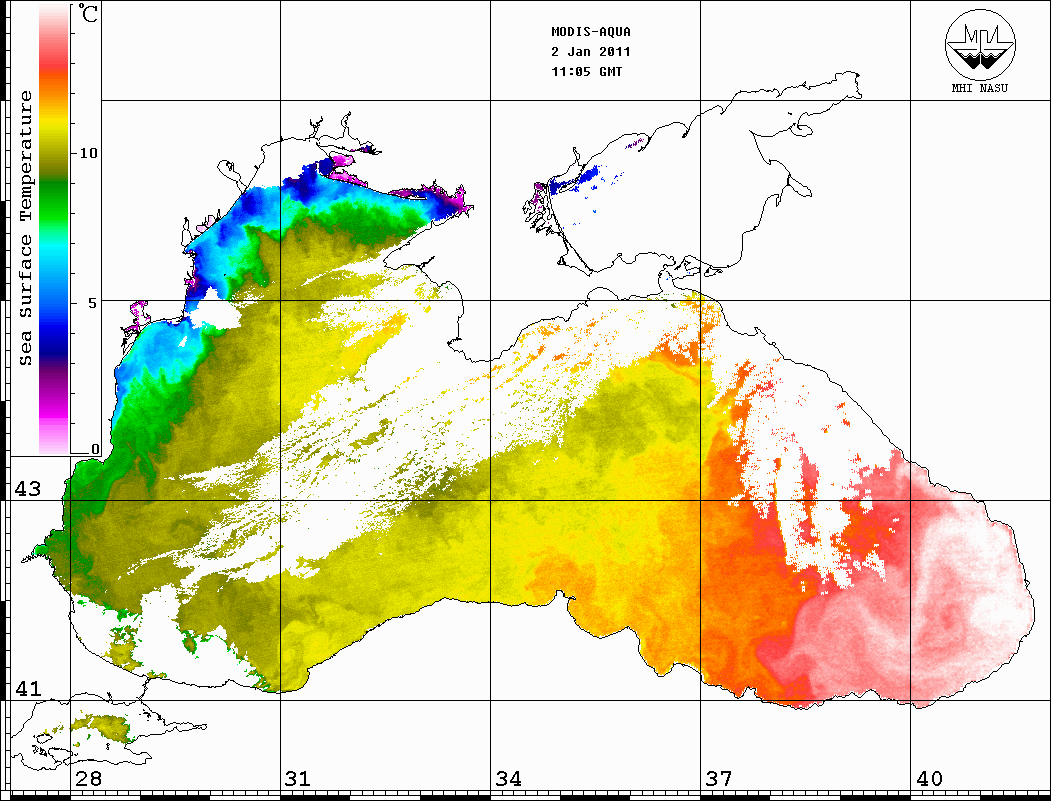1051x801 pixels.
Task: Click the date text 2 Jan 2011
Action: click(591, 52)
